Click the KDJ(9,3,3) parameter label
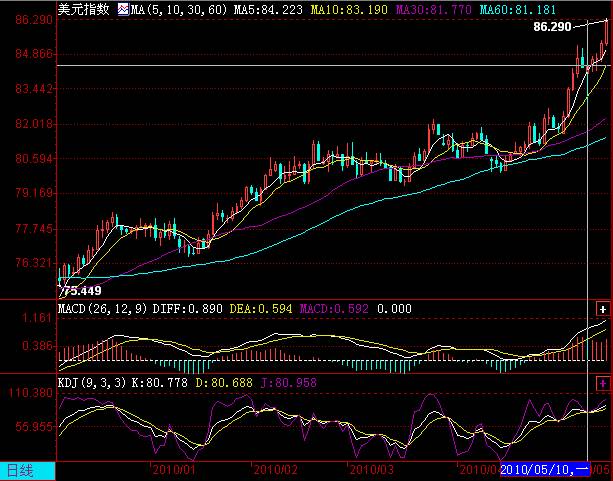Viewport: 613px width, 481px height. (x=92, y=382)
